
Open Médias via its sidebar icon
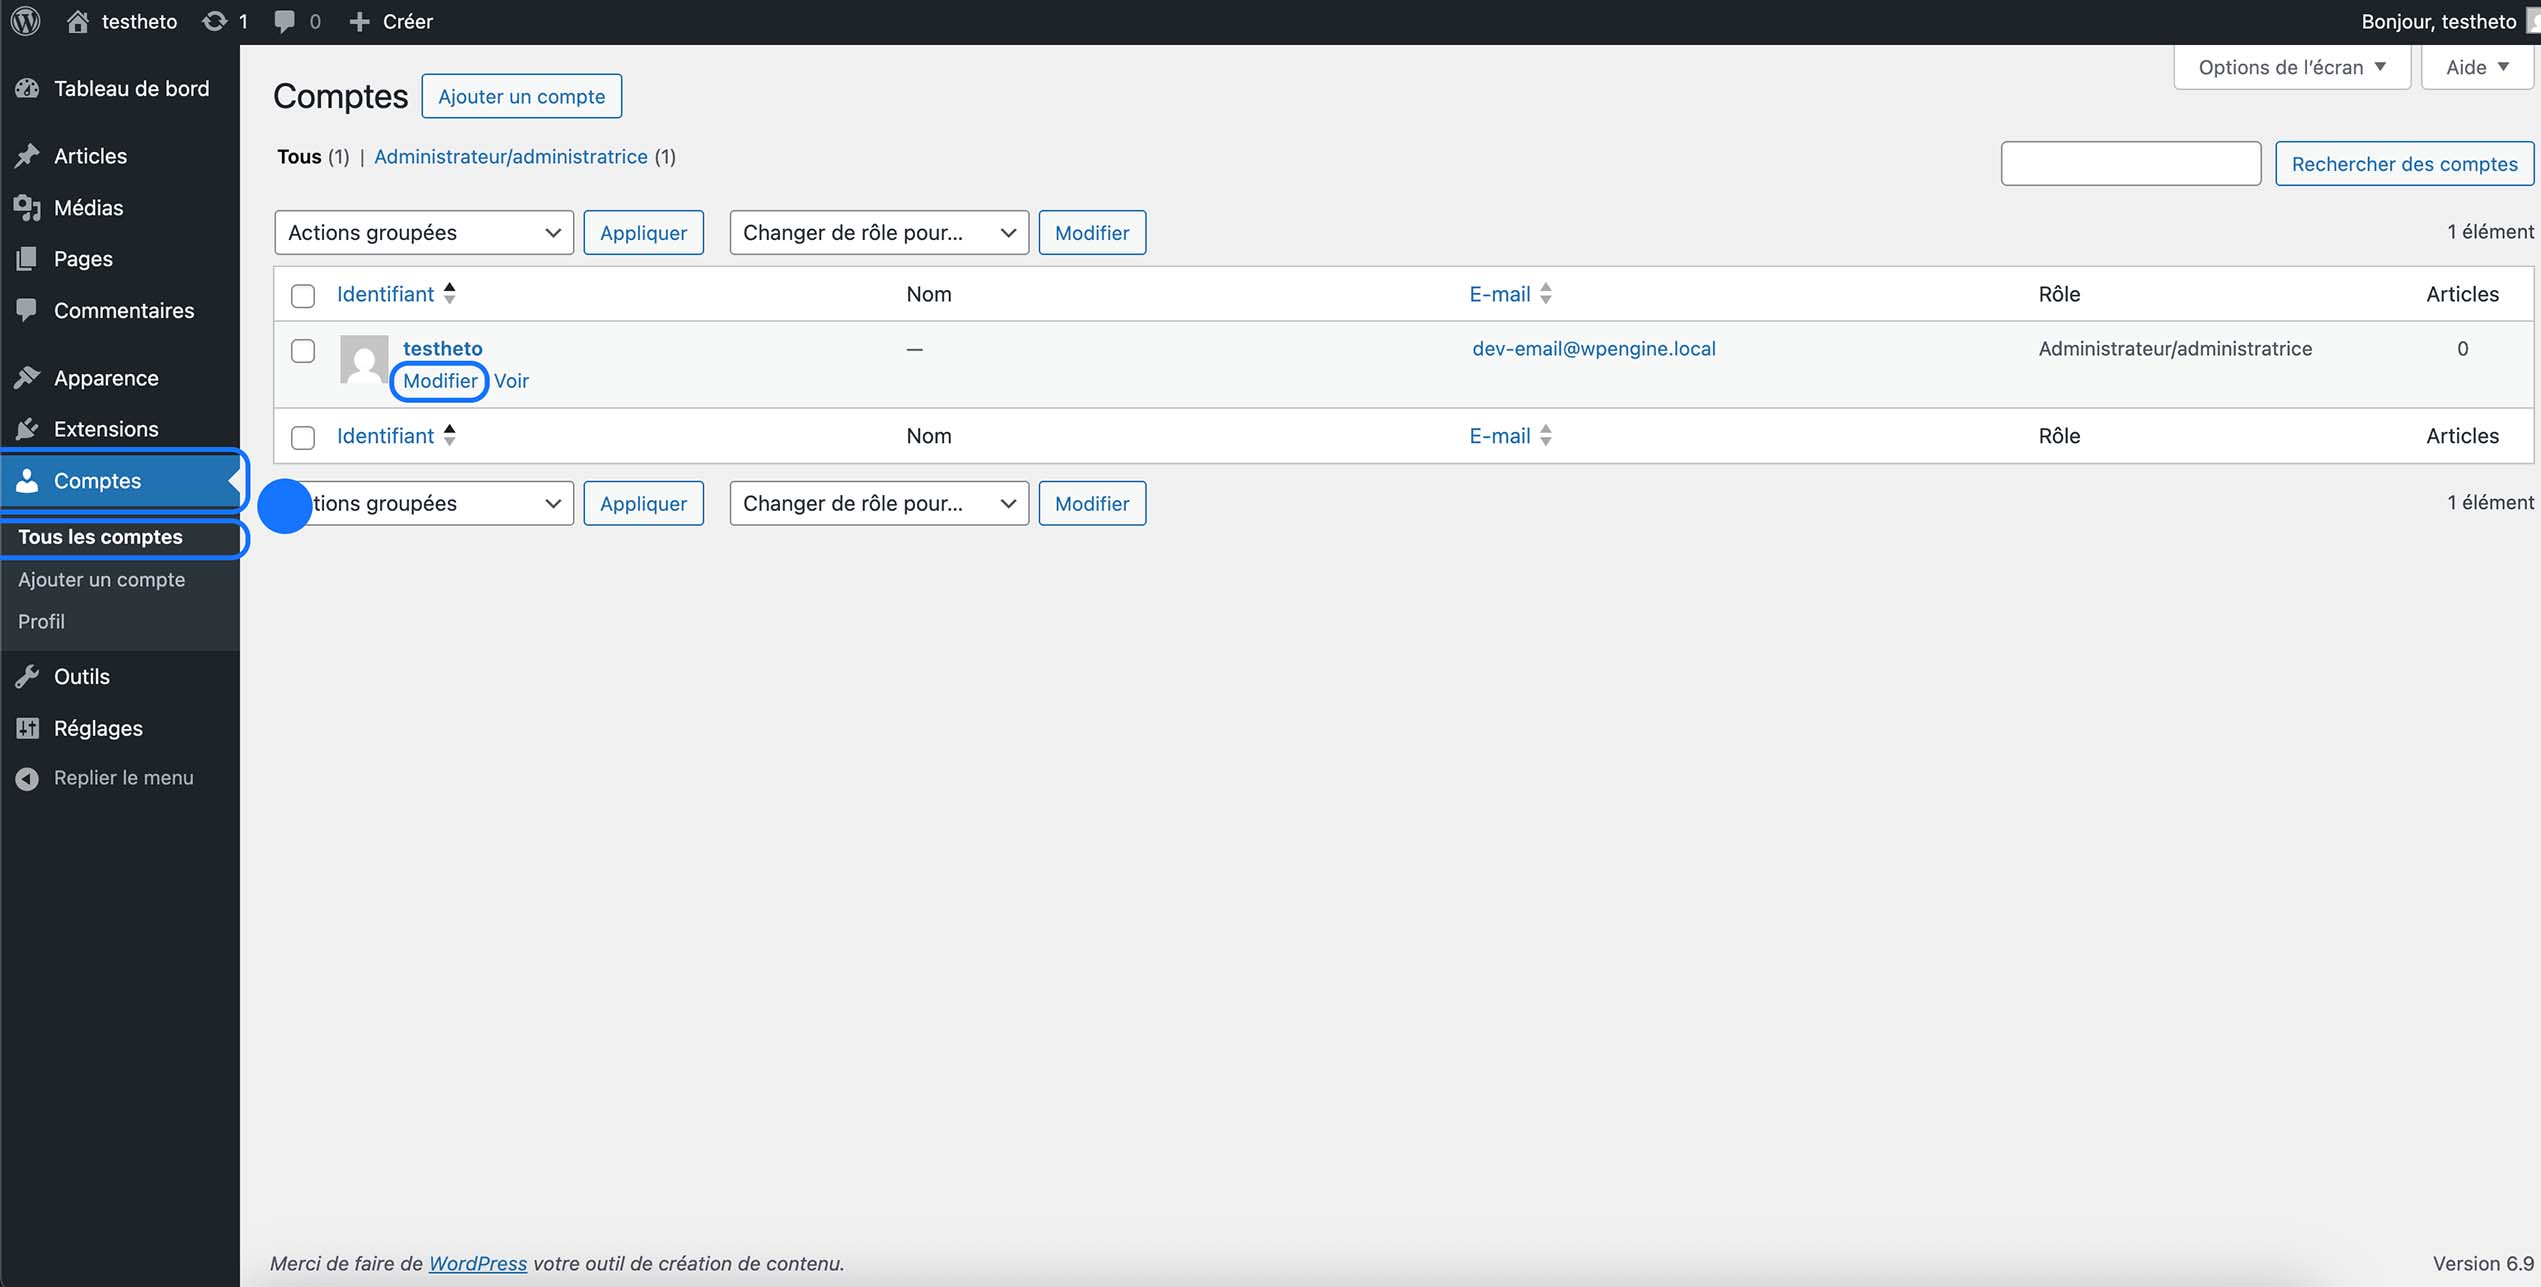coord(27,208)
